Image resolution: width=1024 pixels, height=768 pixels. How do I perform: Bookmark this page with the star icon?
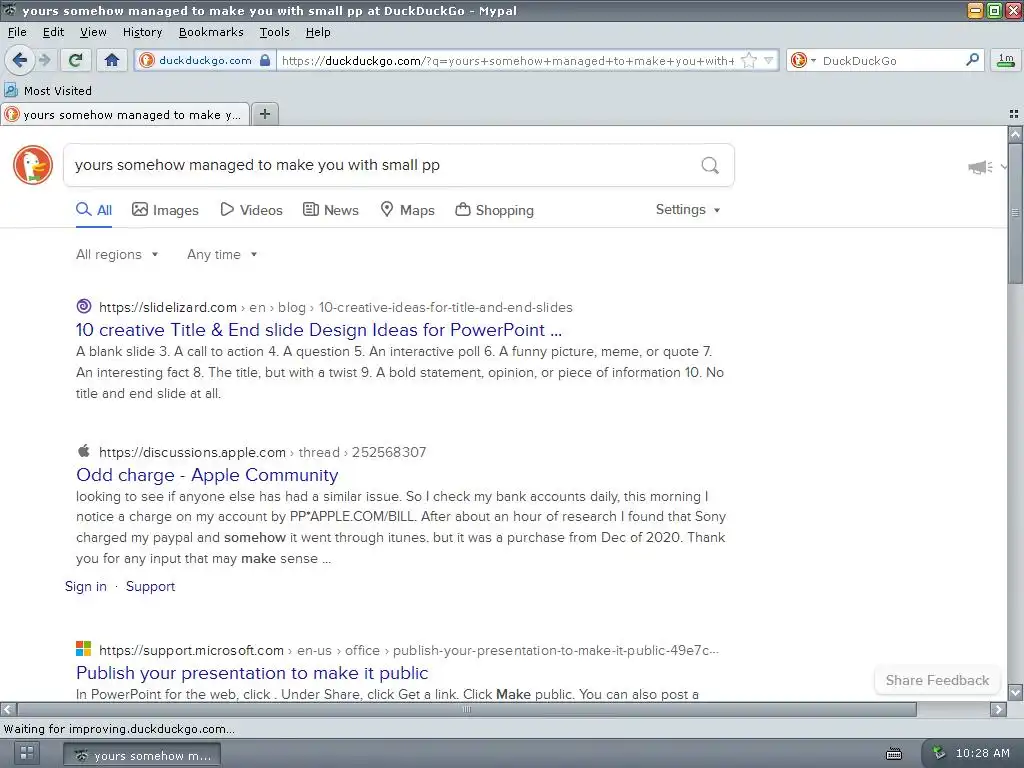click(749, 61)
